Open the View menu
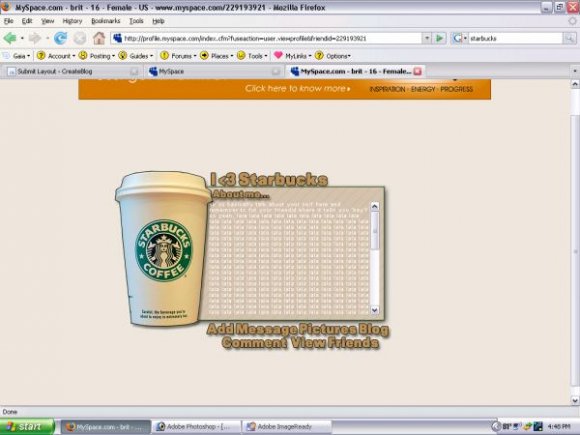The height and width of the screenshot is (435, 580). [x=47, y=21]
